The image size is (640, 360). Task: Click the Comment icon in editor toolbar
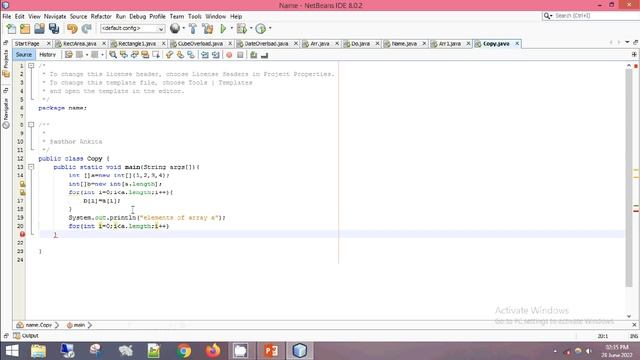pos(253,55)
